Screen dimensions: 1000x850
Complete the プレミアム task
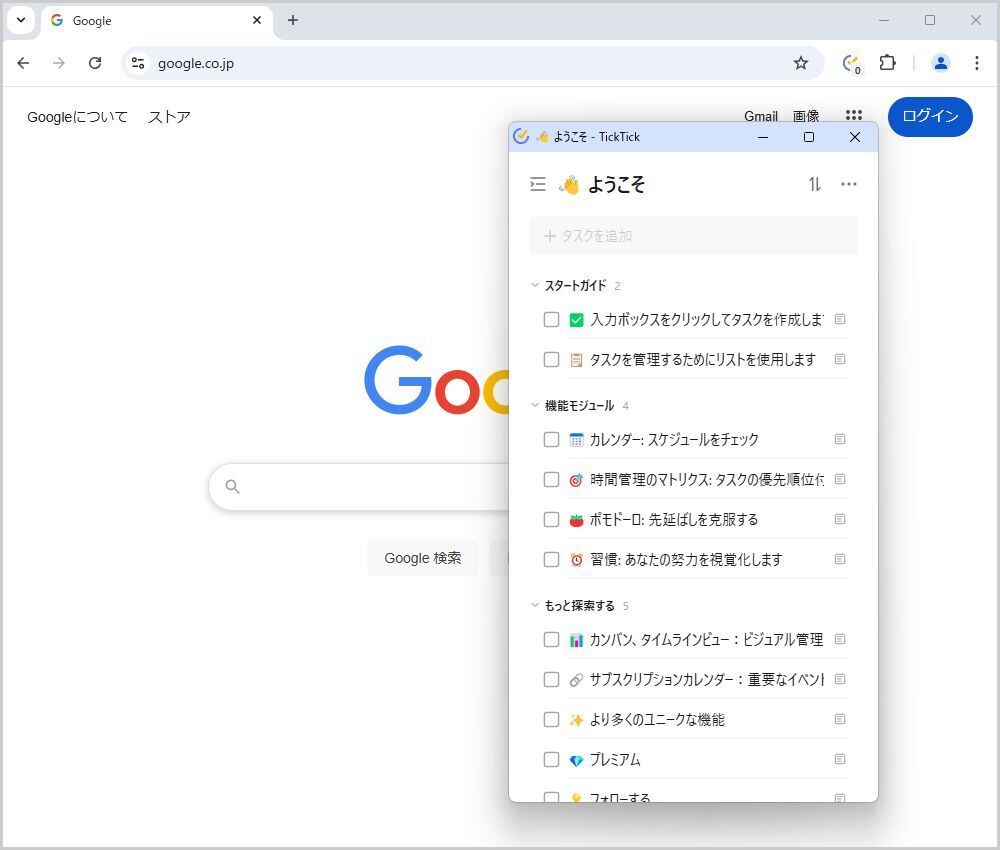pyautogui.click(x=552, y=759)
